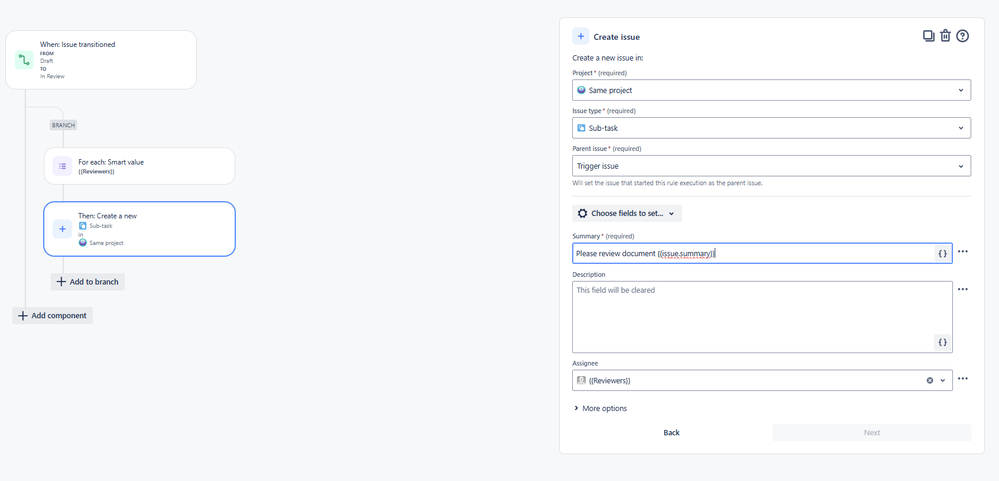Open the Parent issue Trigger issue dropdown
The width and height of the screenshot is (999, 481).
tap(772, 166)
